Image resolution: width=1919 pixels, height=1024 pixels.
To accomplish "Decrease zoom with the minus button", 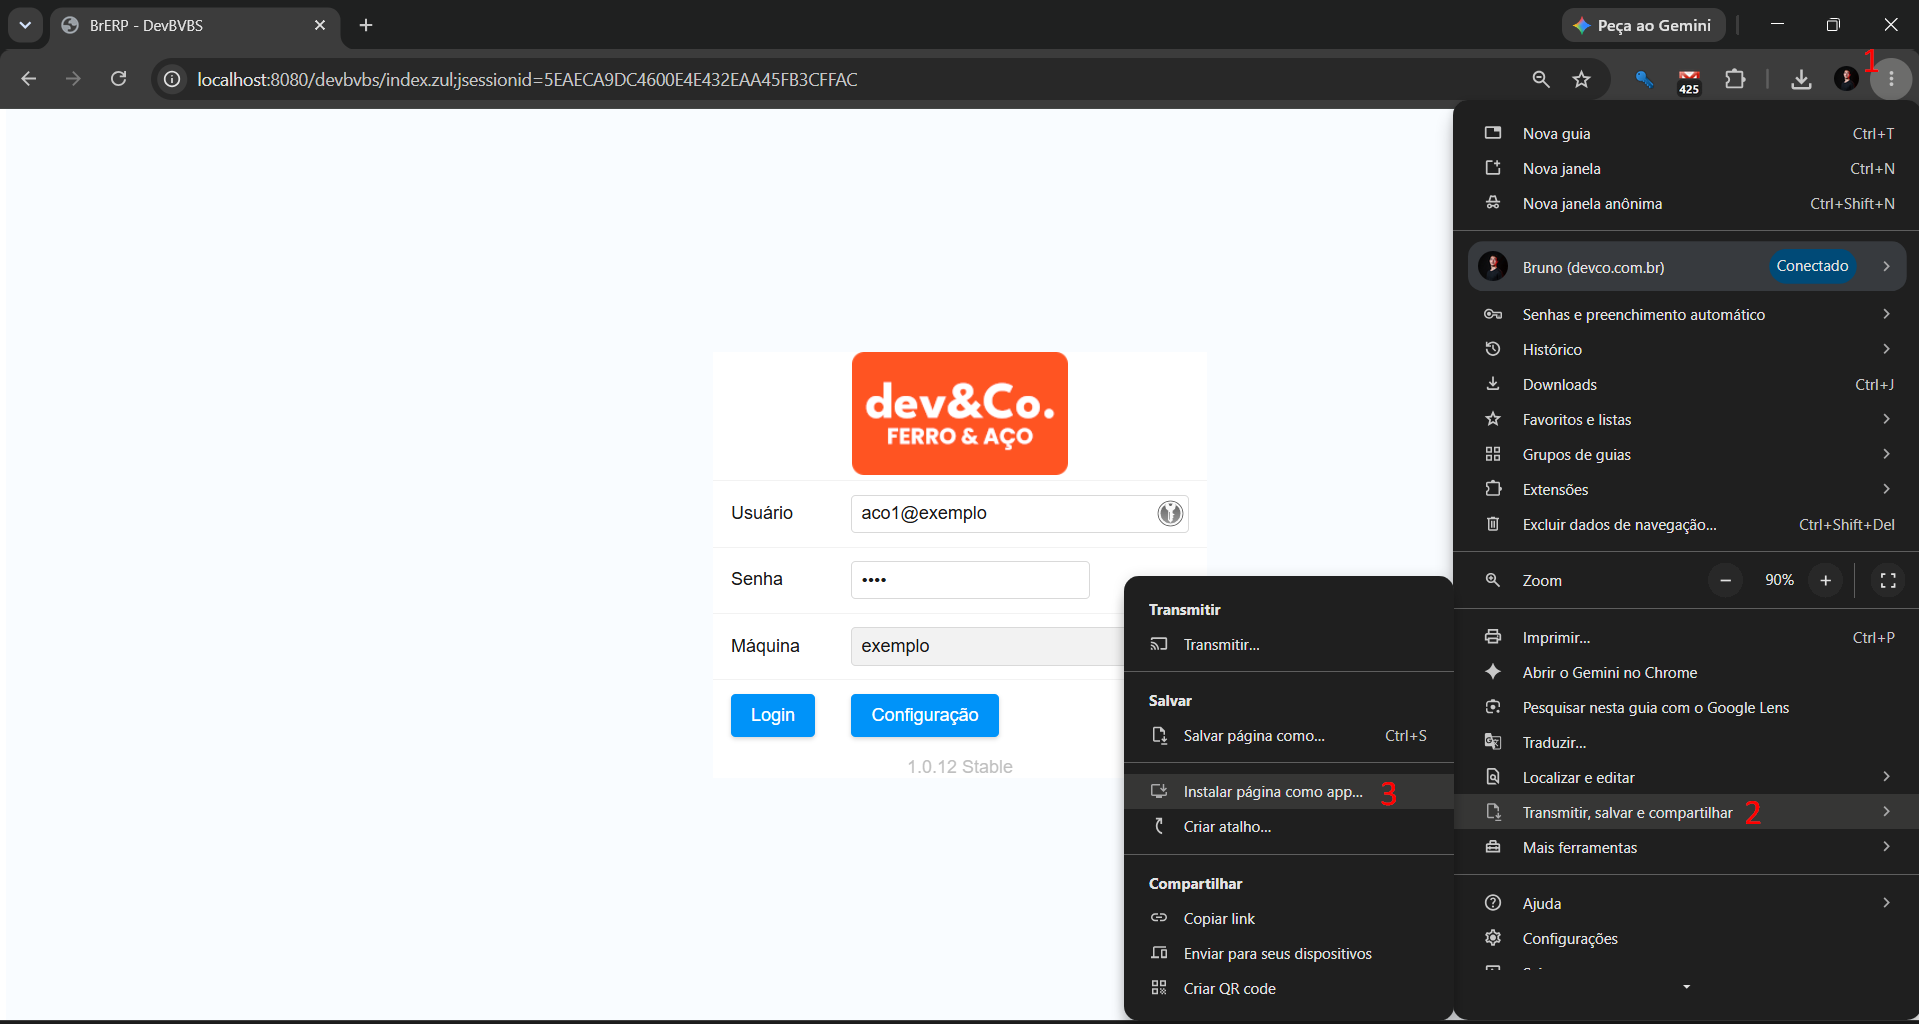I will 1725,580.
